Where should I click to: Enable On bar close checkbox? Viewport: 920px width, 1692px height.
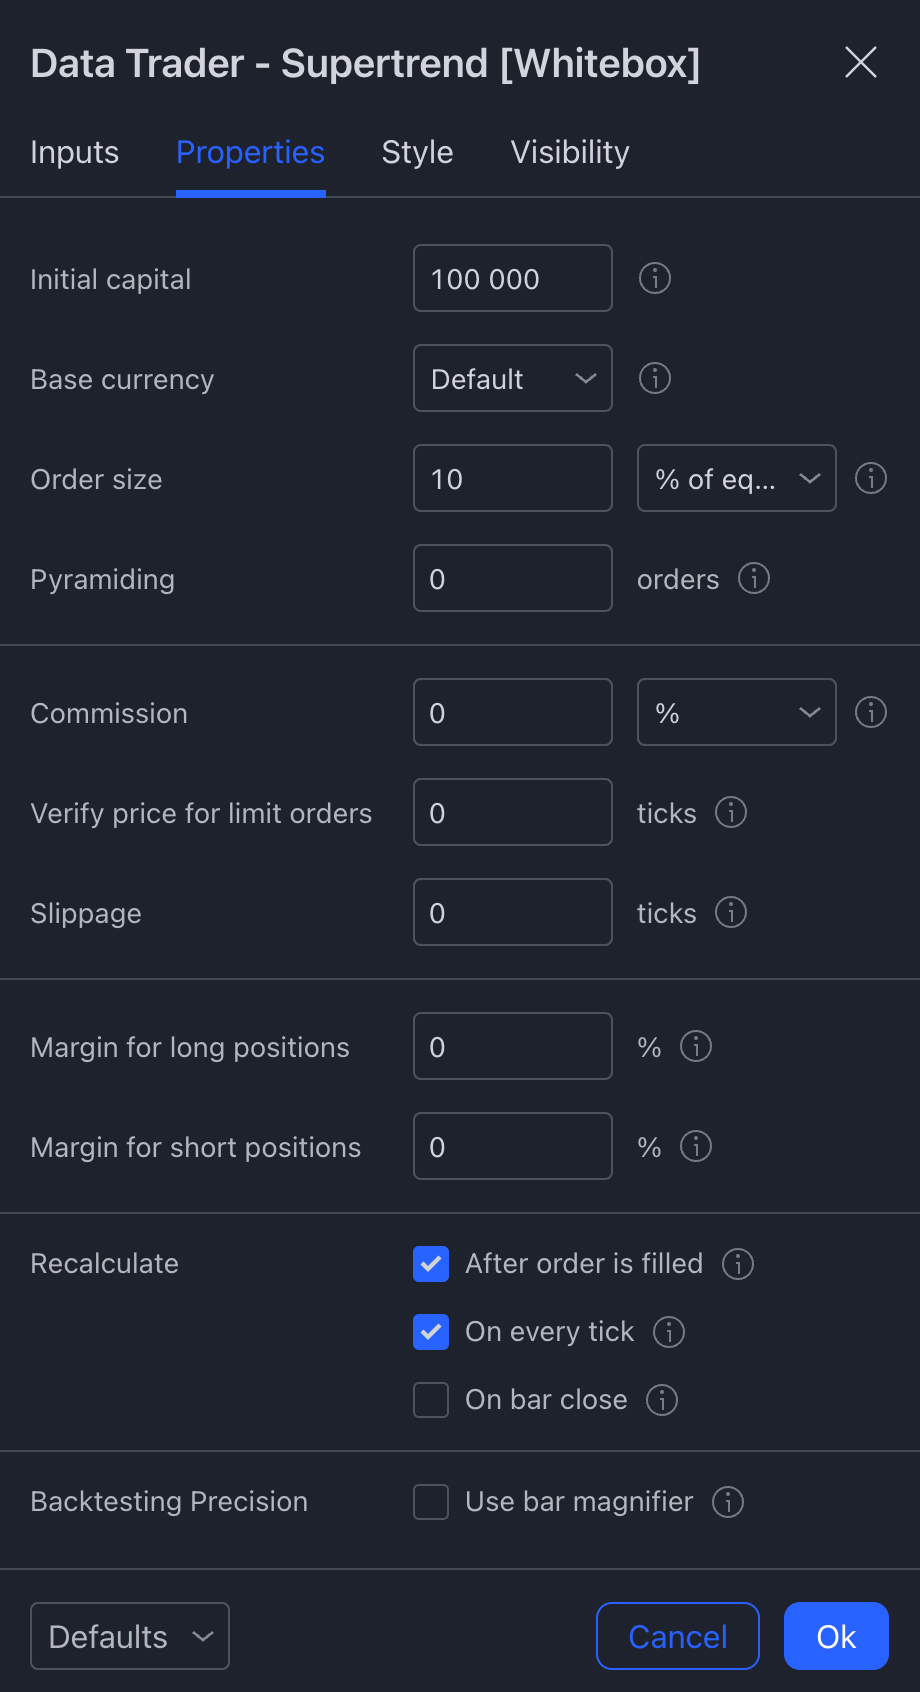pos(431,1400)
